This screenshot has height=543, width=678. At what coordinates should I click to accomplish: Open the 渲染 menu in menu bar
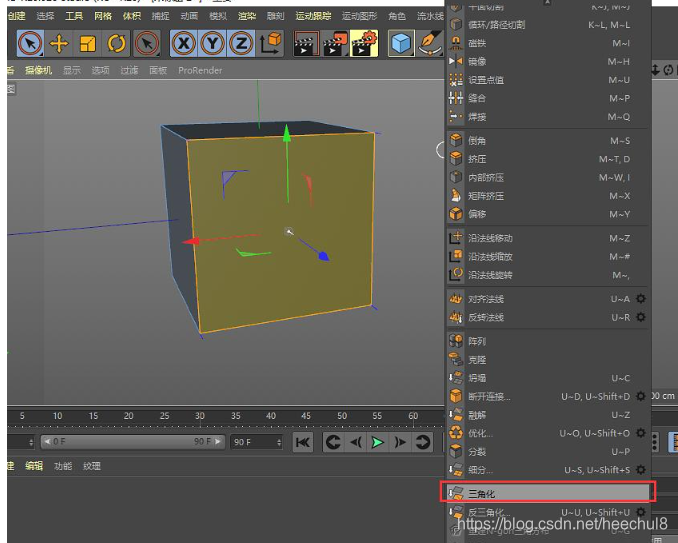click(247, 16)
